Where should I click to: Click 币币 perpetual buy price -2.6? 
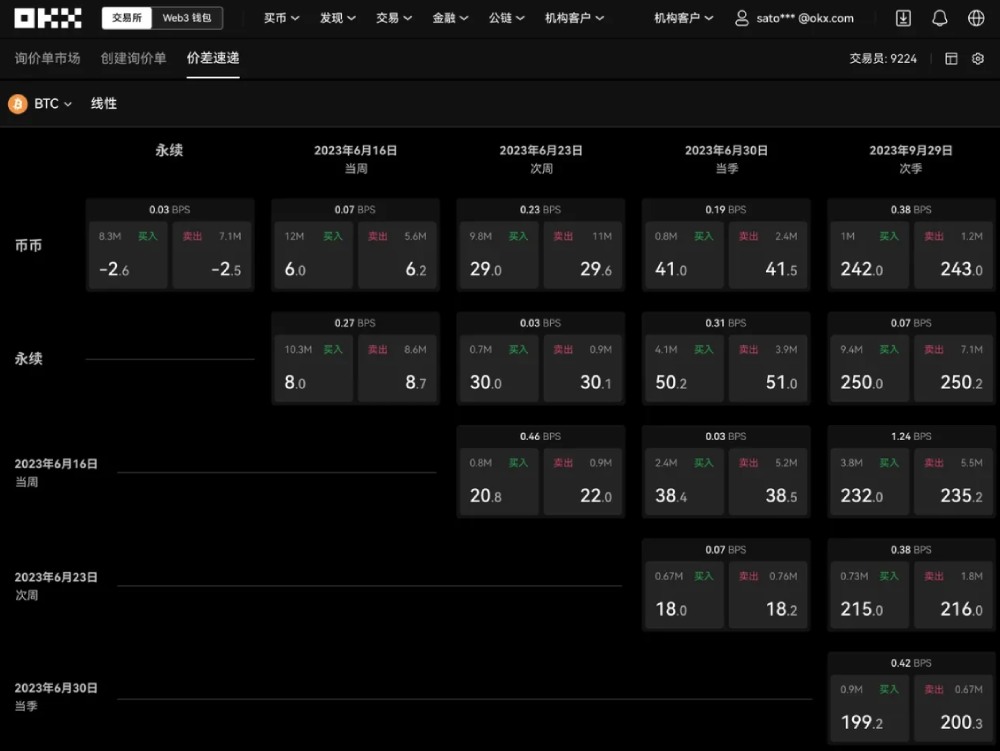(x=127, y=256)
